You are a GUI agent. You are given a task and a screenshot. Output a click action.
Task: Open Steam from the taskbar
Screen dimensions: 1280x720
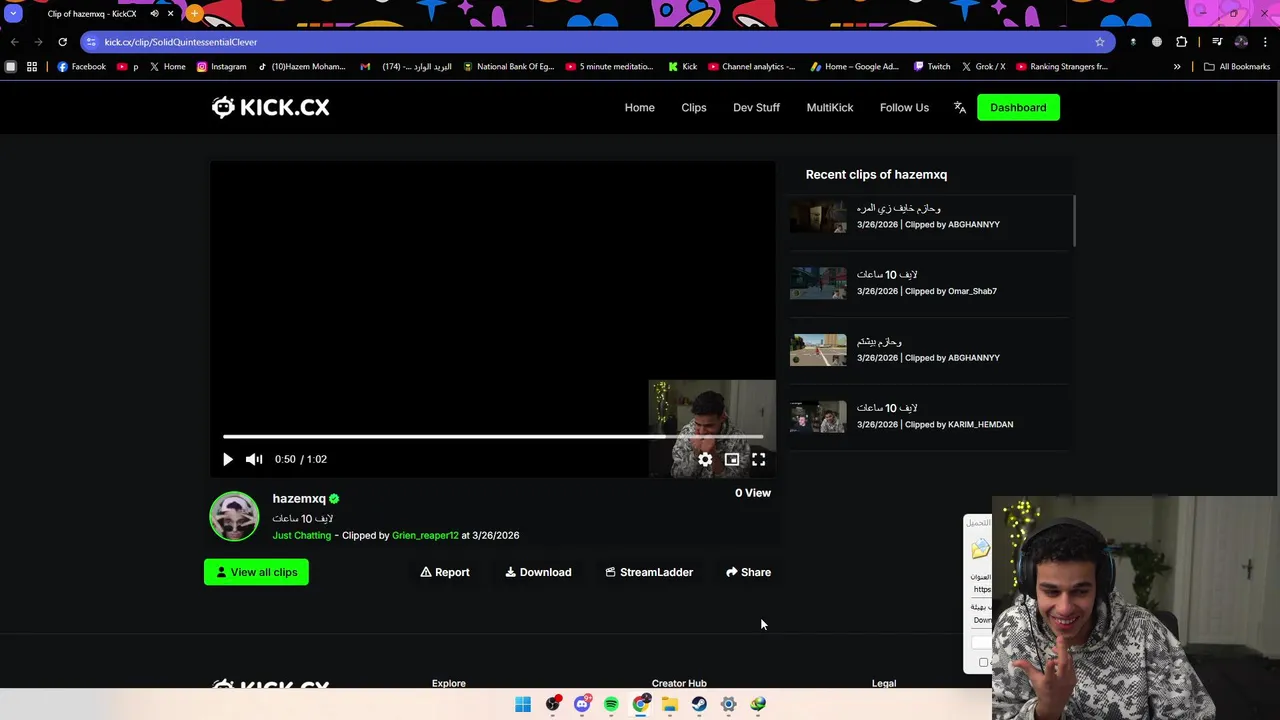(x=699, y=704)
